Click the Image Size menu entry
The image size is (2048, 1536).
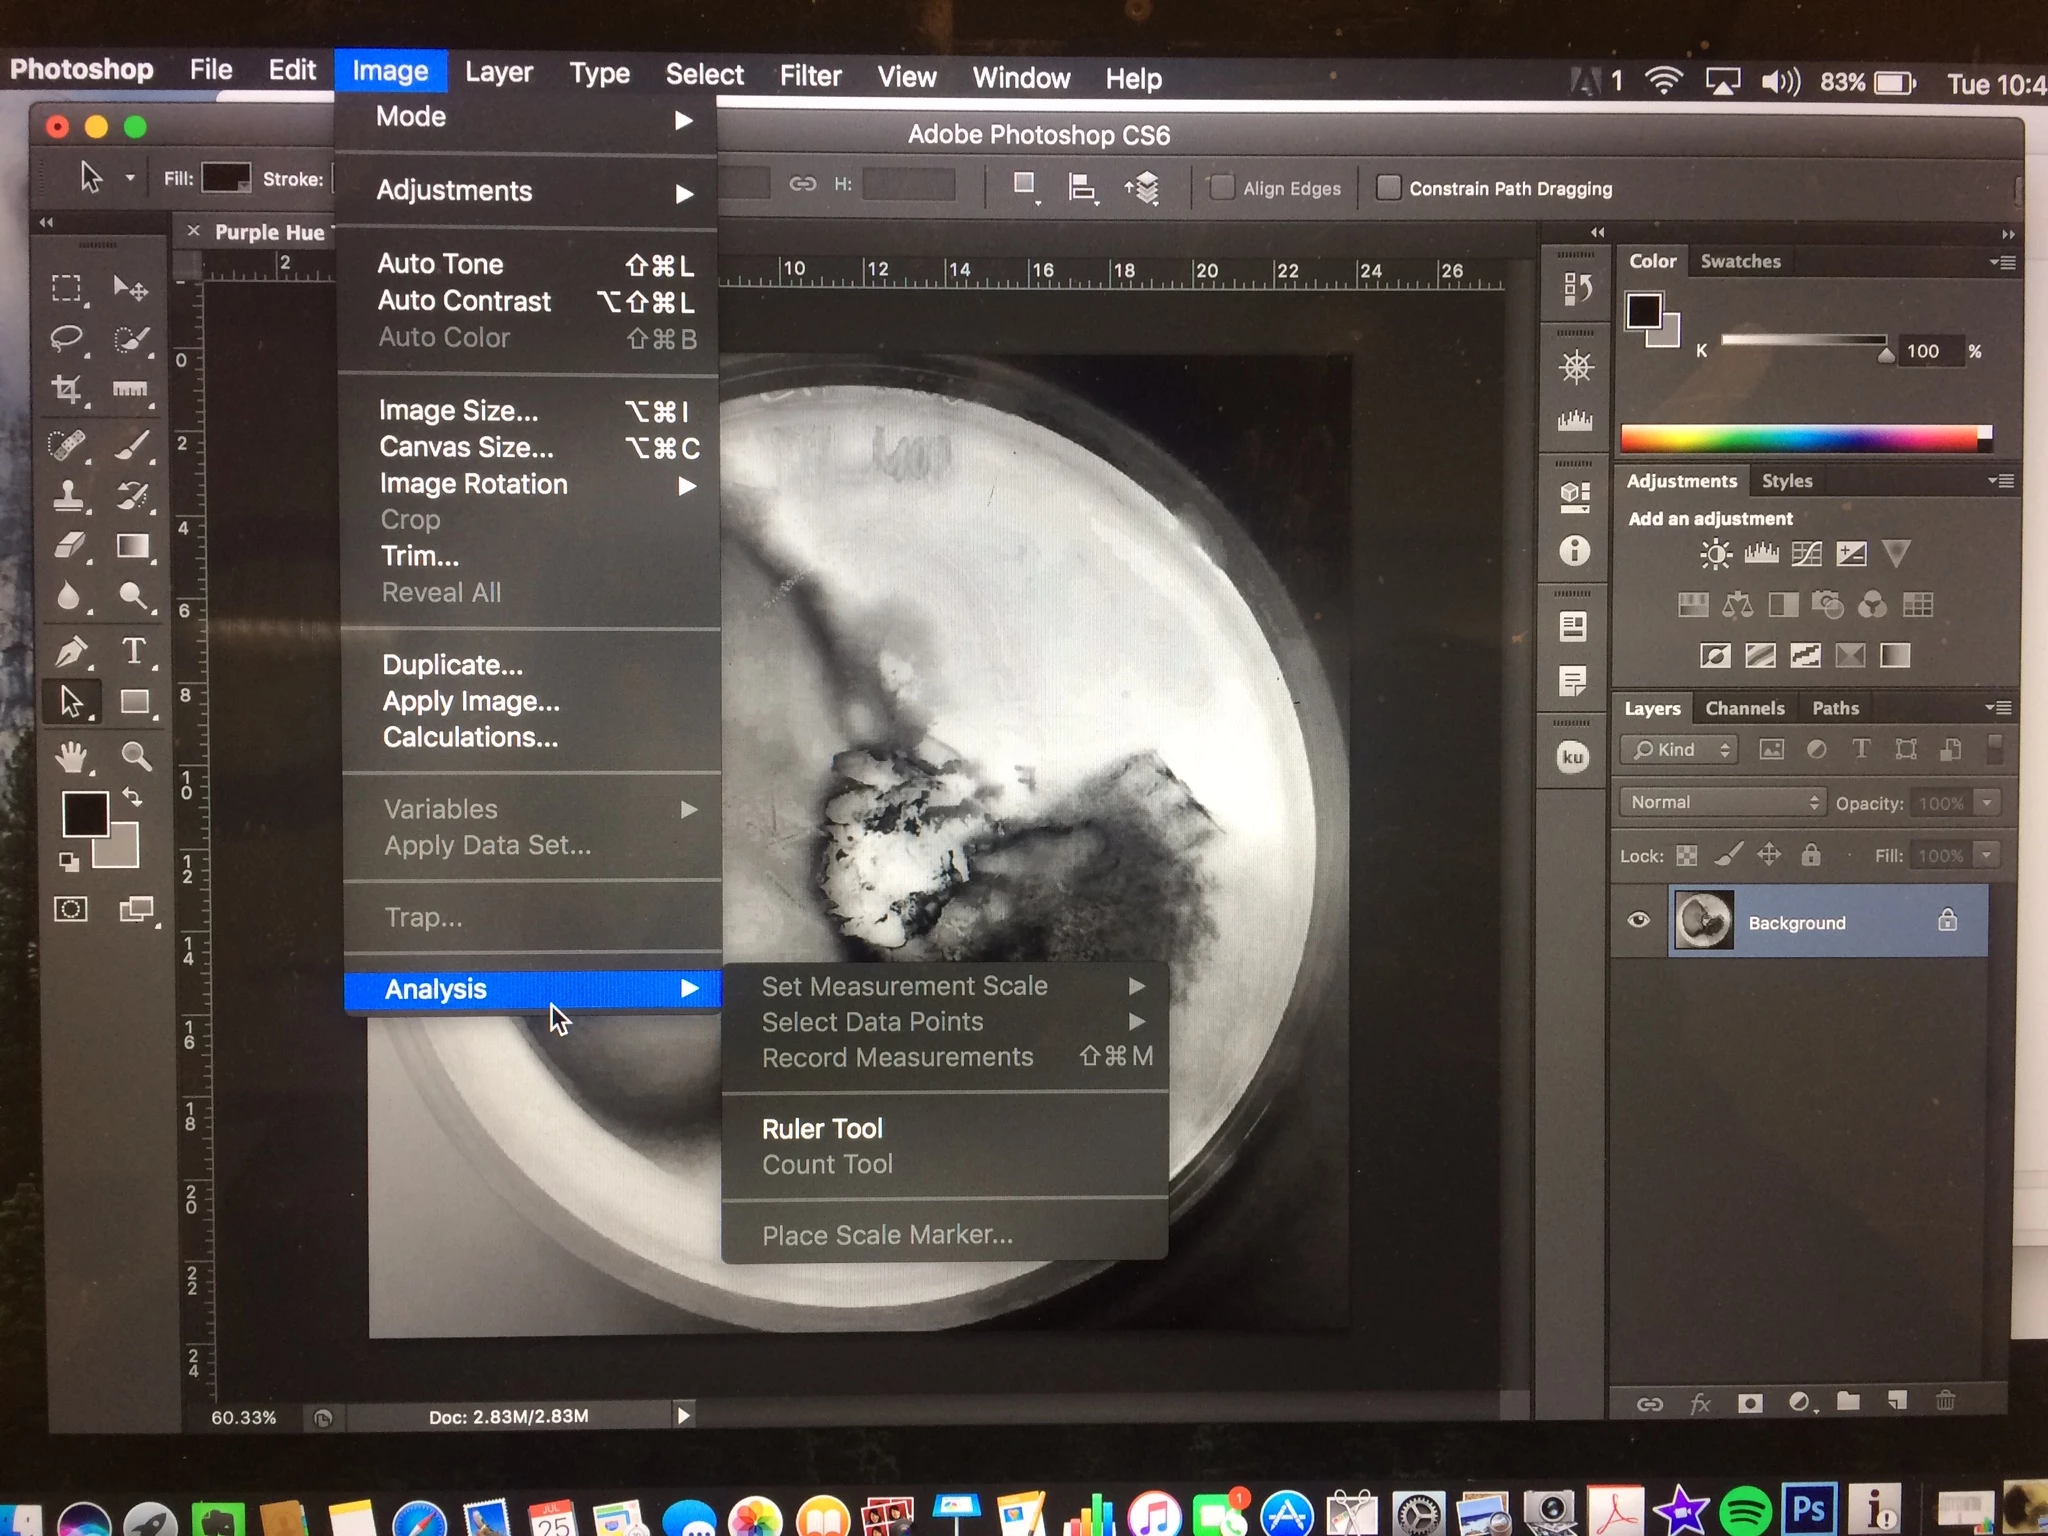[x=458, y=411]
